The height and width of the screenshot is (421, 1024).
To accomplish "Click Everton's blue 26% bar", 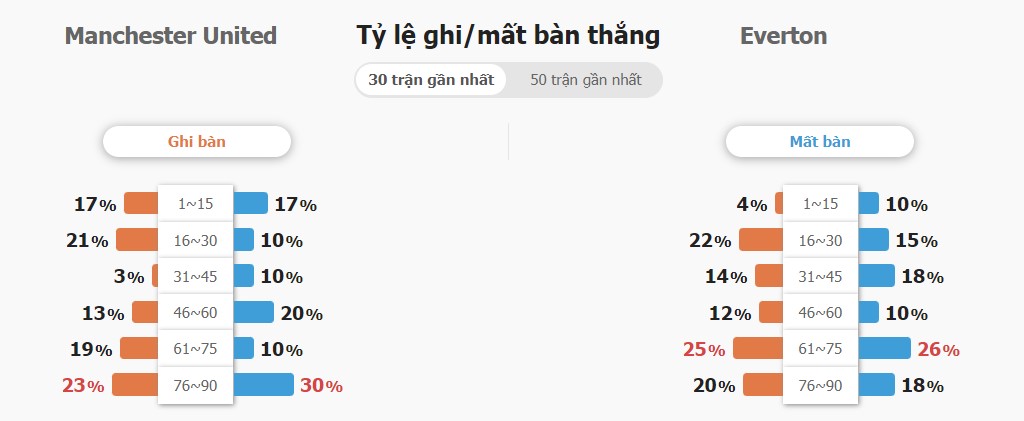I will (x=884, y=348).
